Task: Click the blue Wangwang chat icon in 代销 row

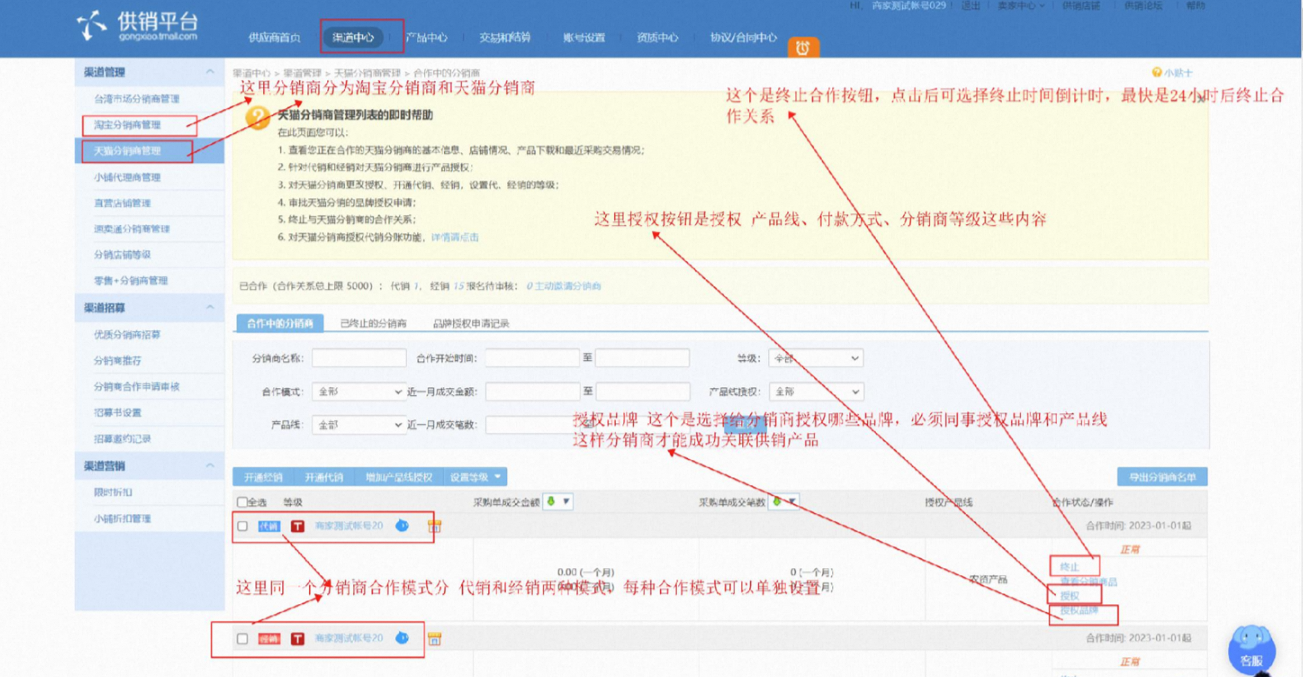Action: coord(402,525)
